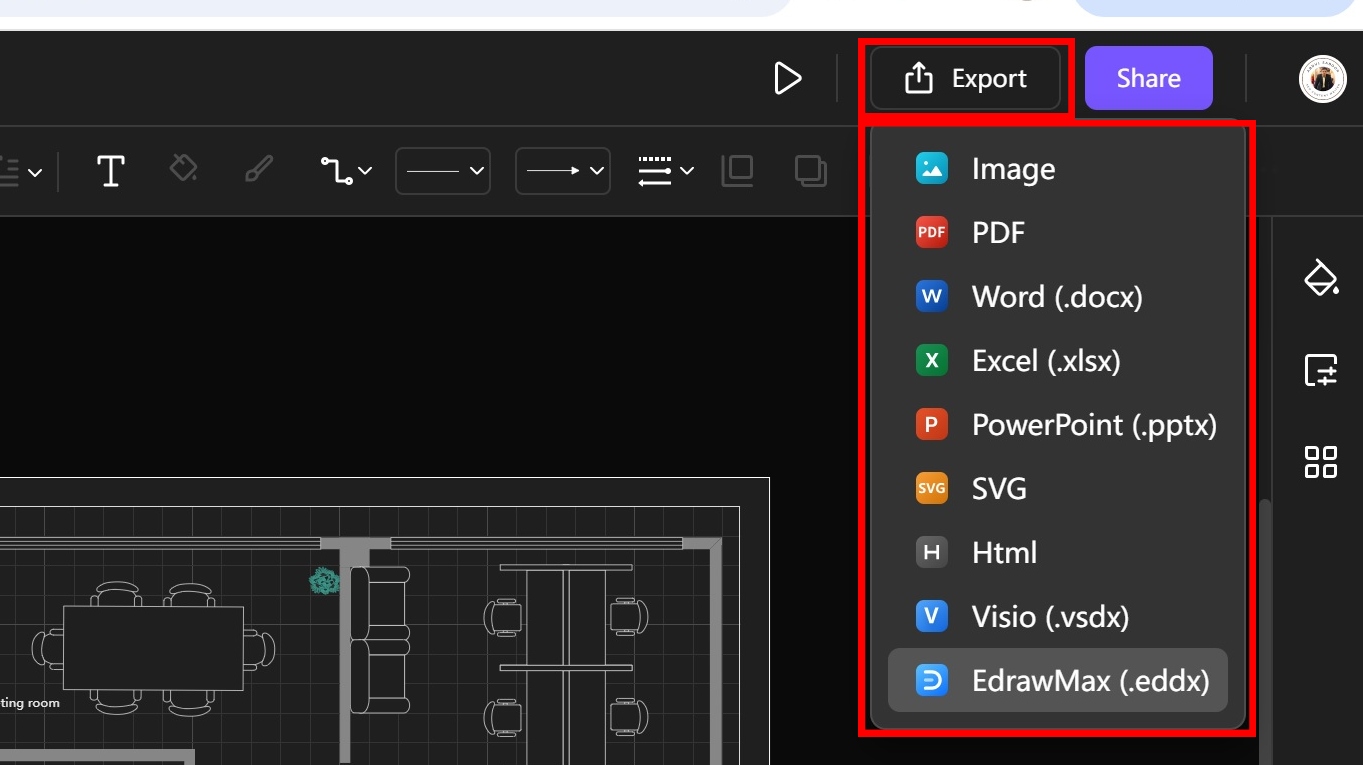Expand the connector type dropdown arrow
This screenshot has height=765, width=1363.
click(365, 171)
